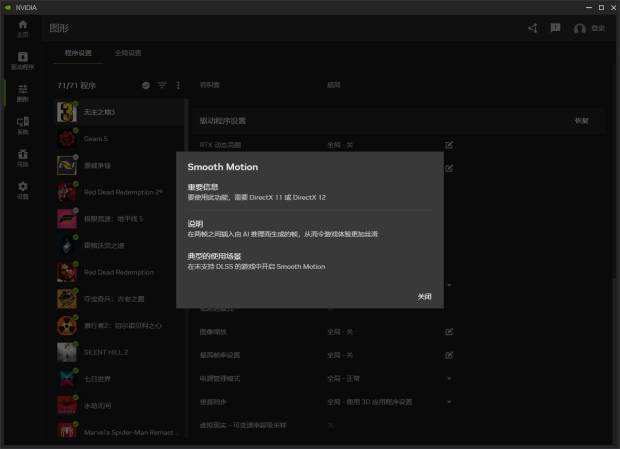Viewport: 620px width, 449px height.
Task: Click the 图形 page title
Action: 59,28
